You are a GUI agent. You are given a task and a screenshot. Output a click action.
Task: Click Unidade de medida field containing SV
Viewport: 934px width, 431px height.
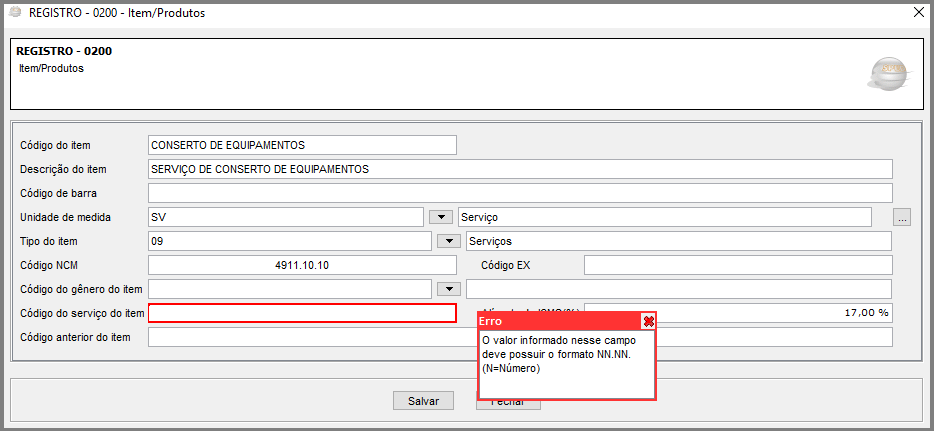click(x=285, y=217)
